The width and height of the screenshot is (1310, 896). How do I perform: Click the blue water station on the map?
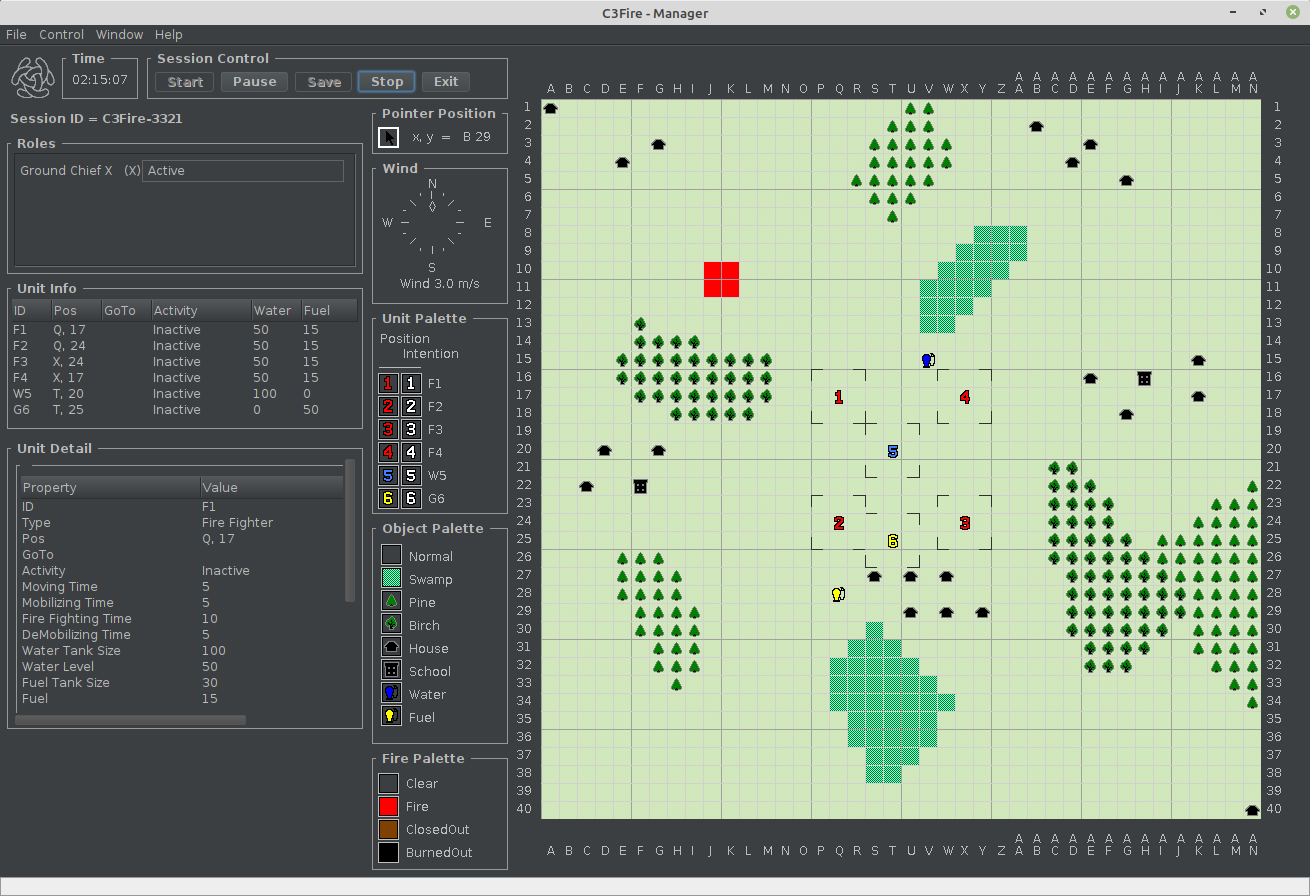(x=928, y=360)
